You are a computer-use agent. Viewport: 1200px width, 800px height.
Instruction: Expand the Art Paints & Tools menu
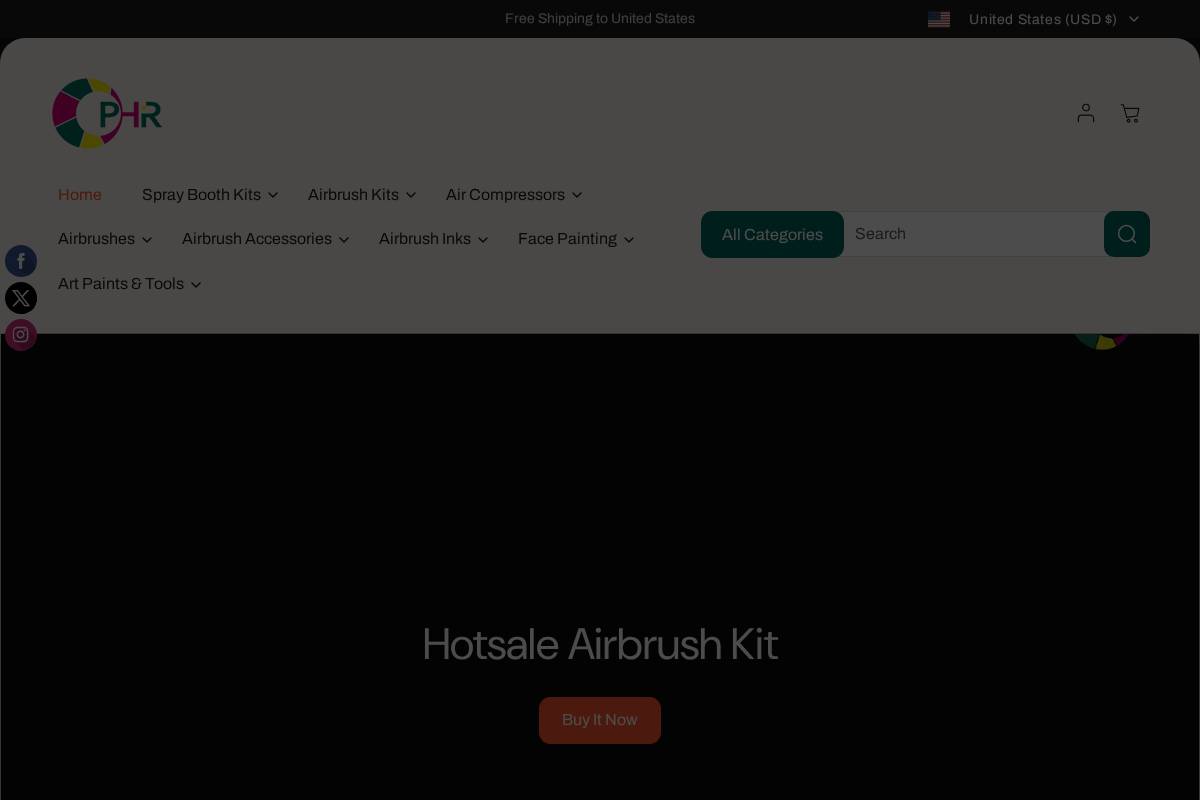[x=121, y=284]
